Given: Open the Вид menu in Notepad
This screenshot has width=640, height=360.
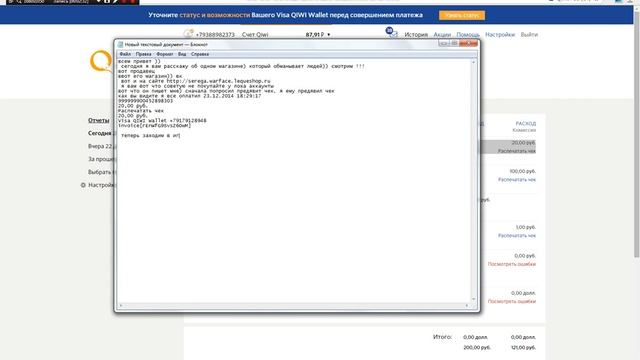Looking at the screenshot, I should coord(182,54).
